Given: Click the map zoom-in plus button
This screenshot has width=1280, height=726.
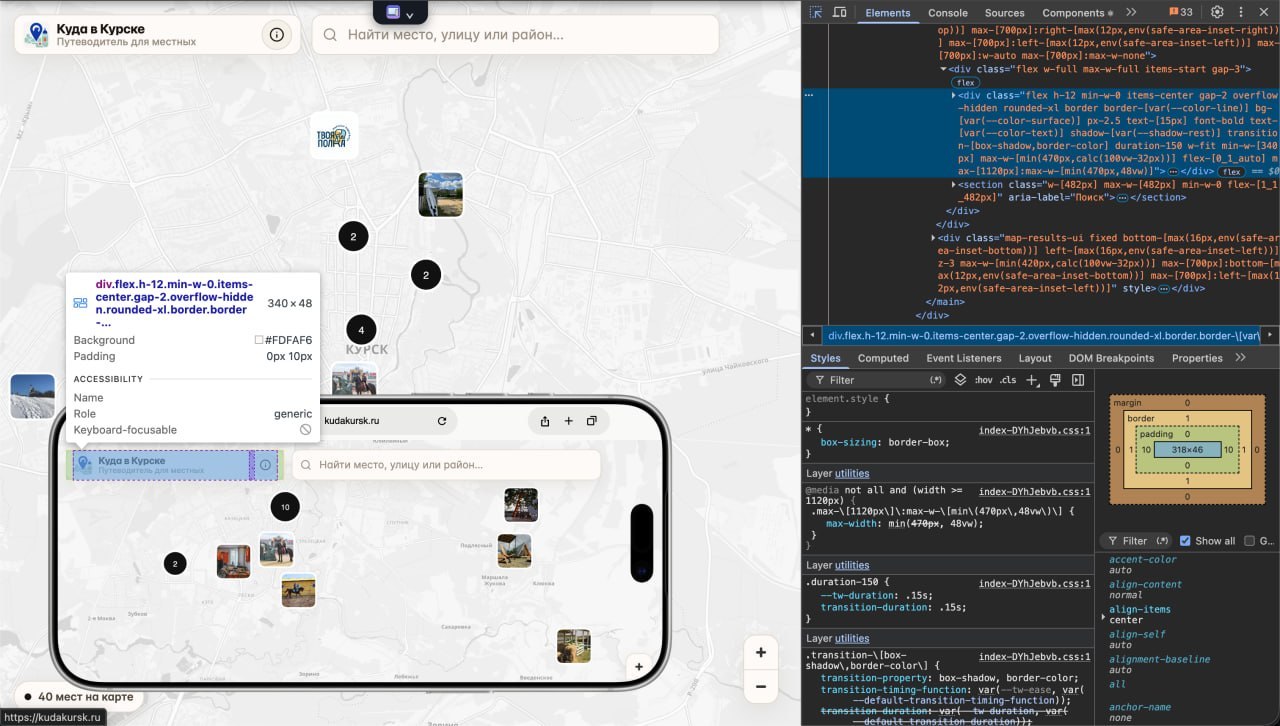Looking at the screenshot, I should coord(761,652).
